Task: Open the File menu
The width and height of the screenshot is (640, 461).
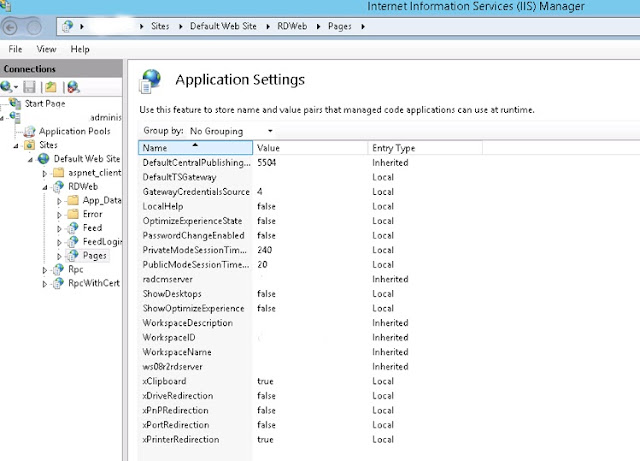Action: click(16, 49)
